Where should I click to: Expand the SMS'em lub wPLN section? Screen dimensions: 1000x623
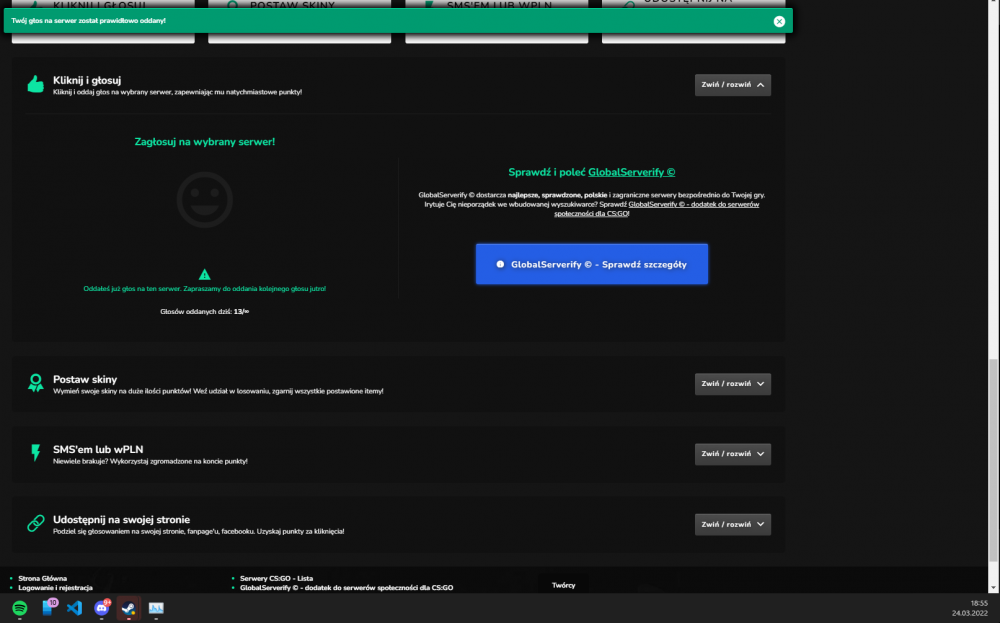pyautogui.click(x=732, y=454)
